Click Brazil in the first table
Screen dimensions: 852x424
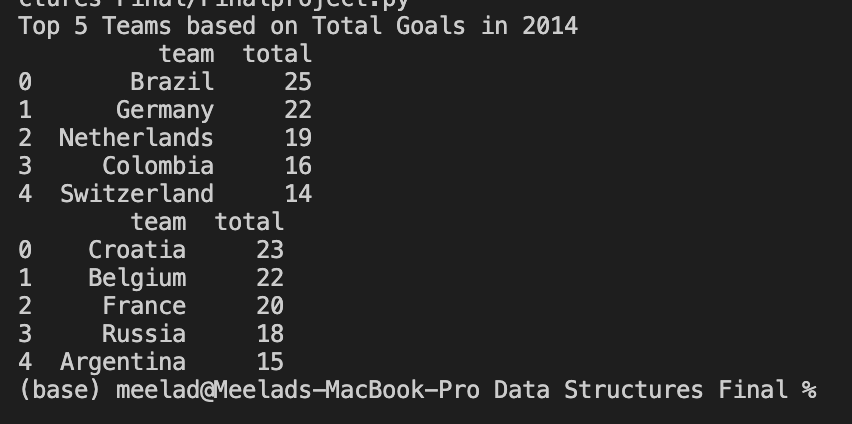click(x=172, y=81)
